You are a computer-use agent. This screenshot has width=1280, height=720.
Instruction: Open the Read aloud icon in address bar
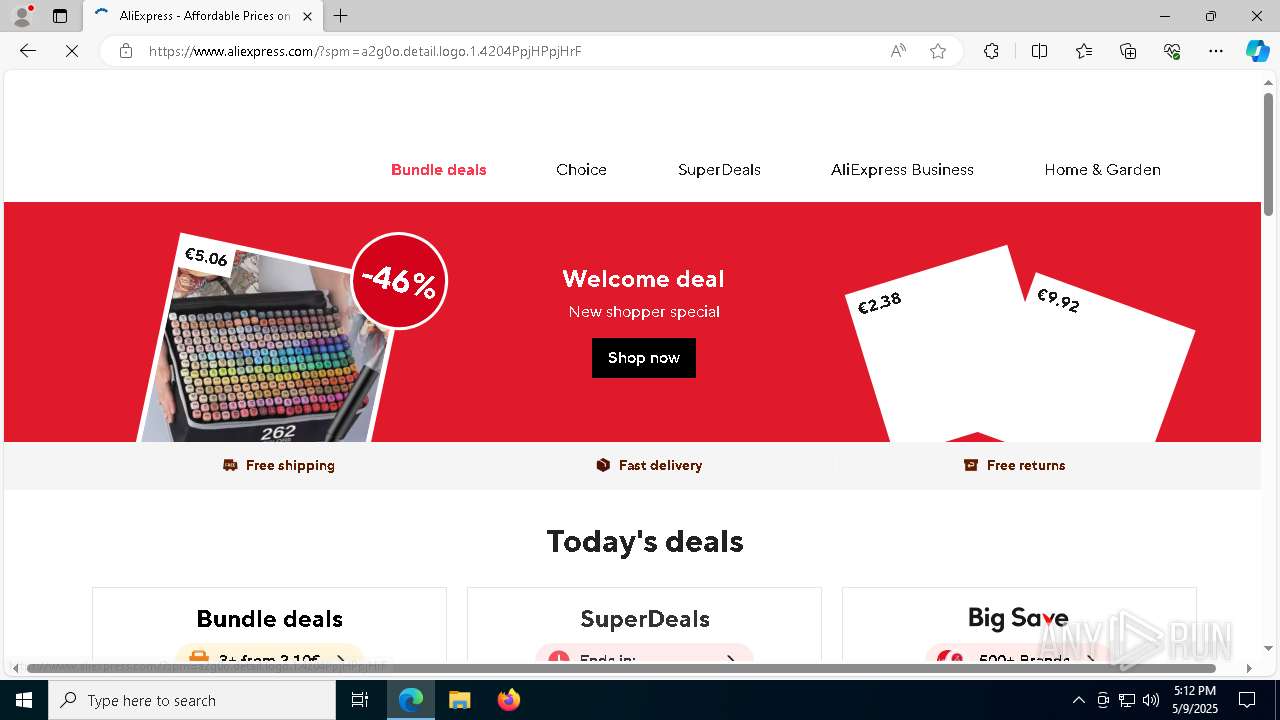898,51
